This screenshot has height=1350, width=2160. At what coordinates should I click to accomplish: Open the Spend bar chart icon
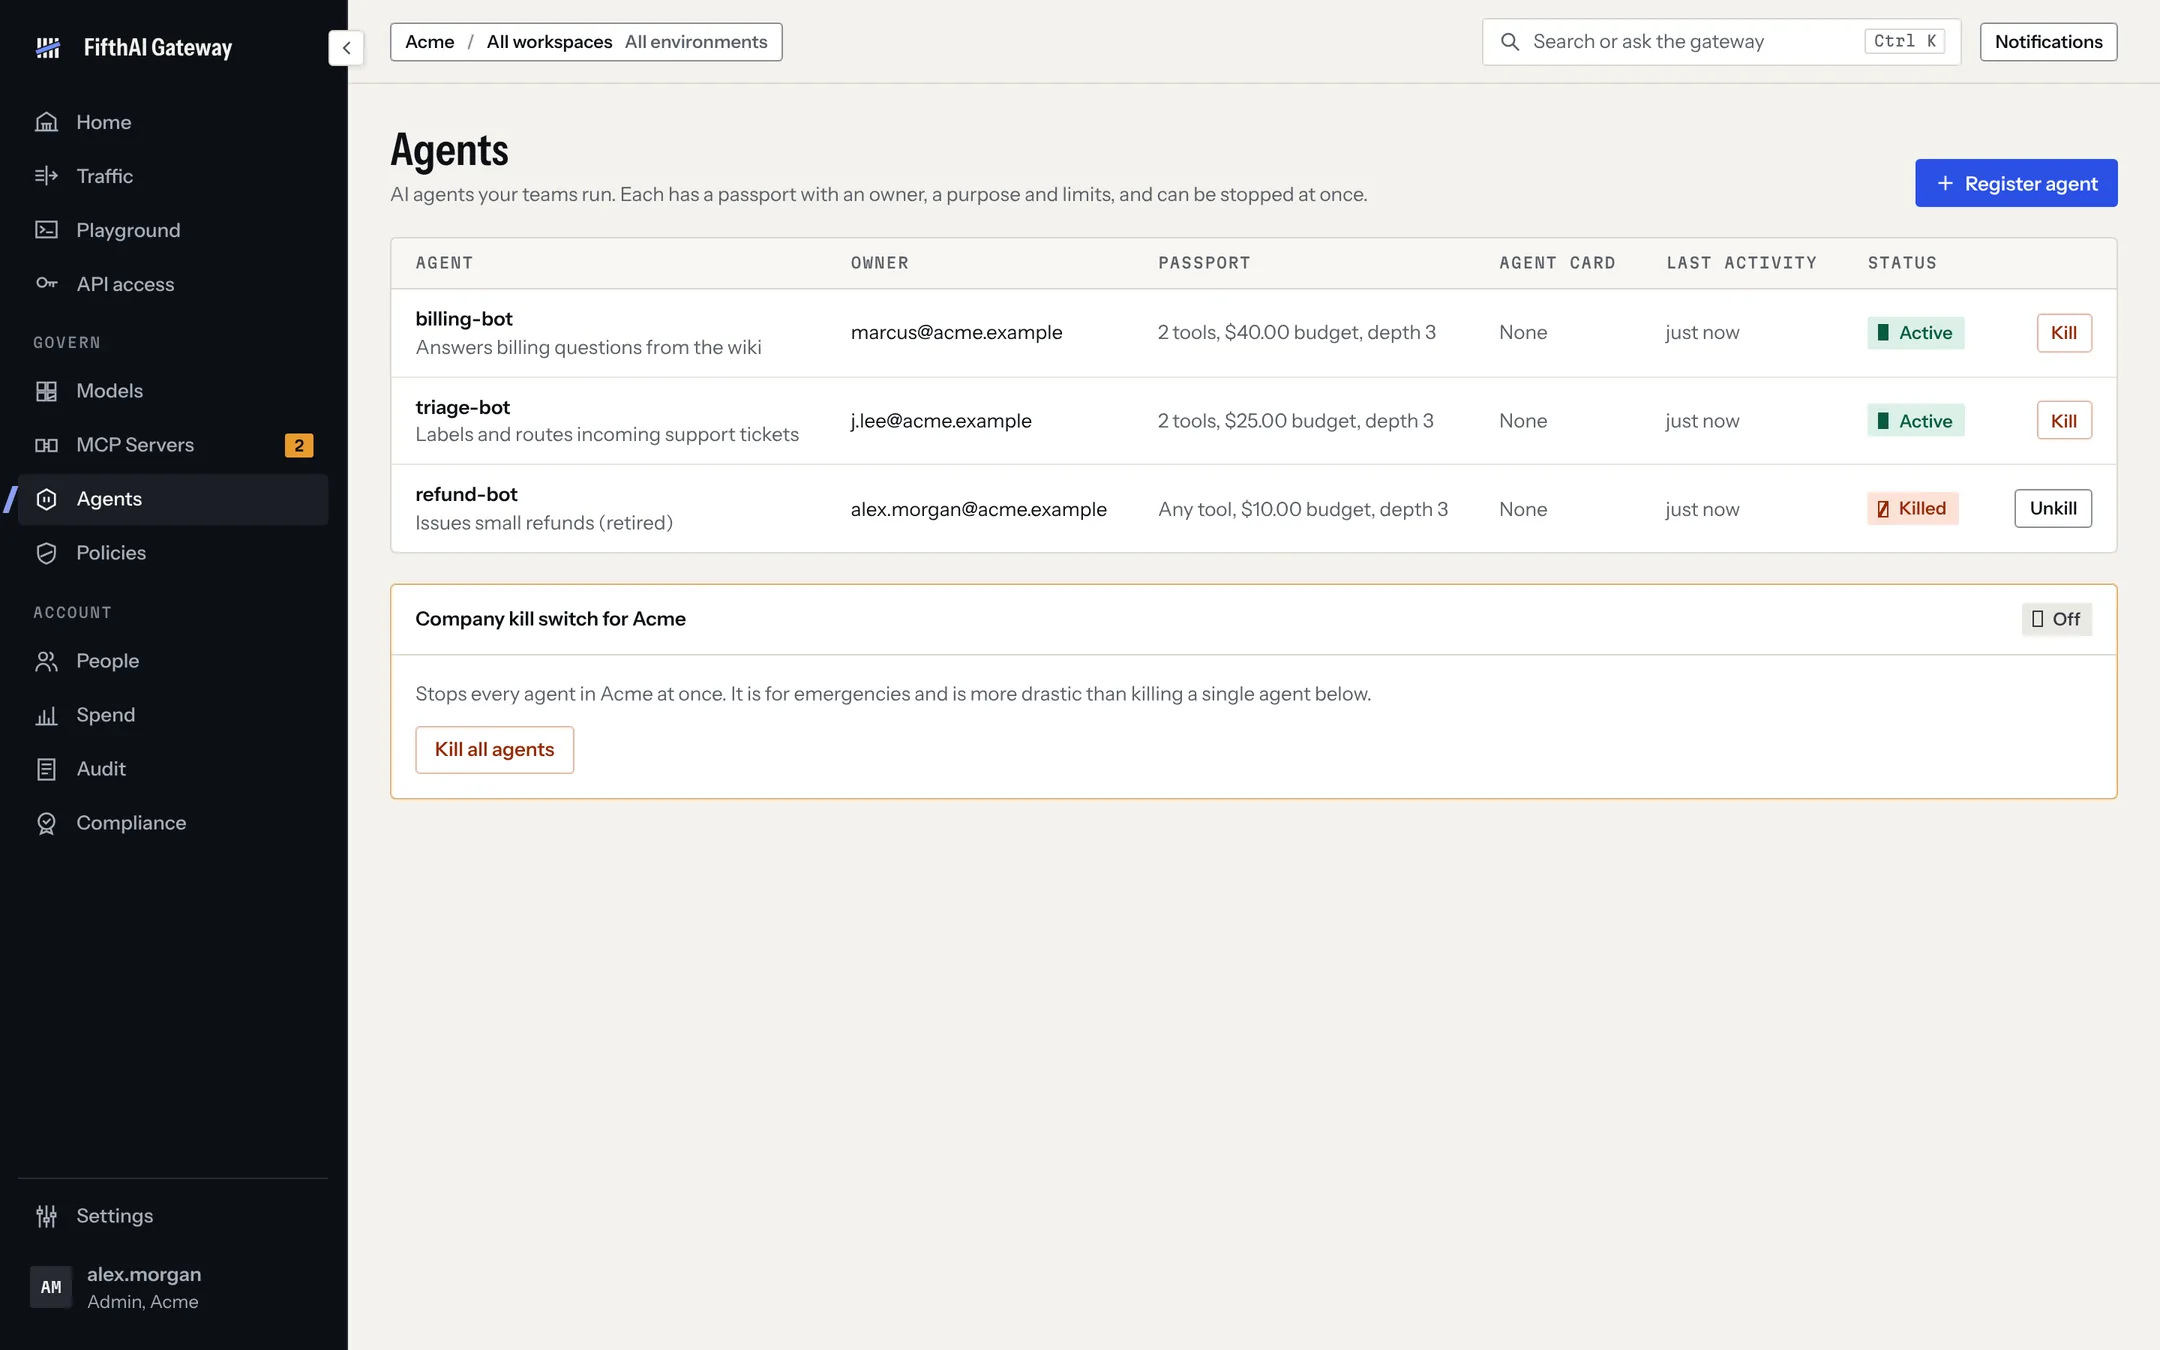46,715
